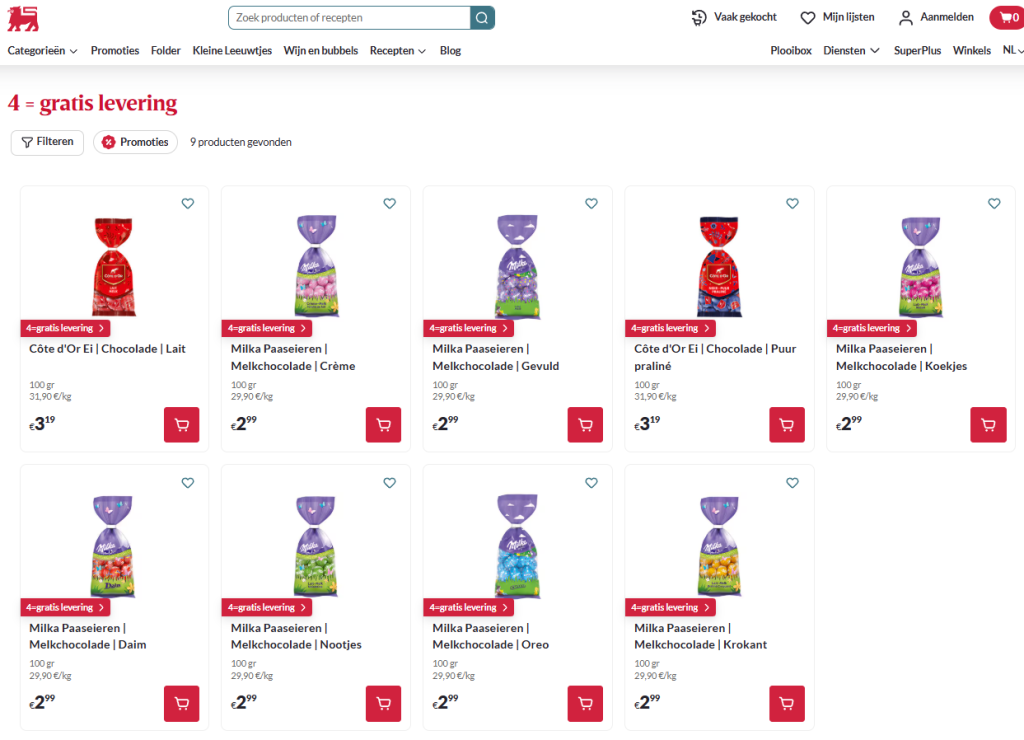Add Côte d'Or Ei Puur praliné to cart
The height and width of the screenshot is (740, 1024).
pos(787,425)
